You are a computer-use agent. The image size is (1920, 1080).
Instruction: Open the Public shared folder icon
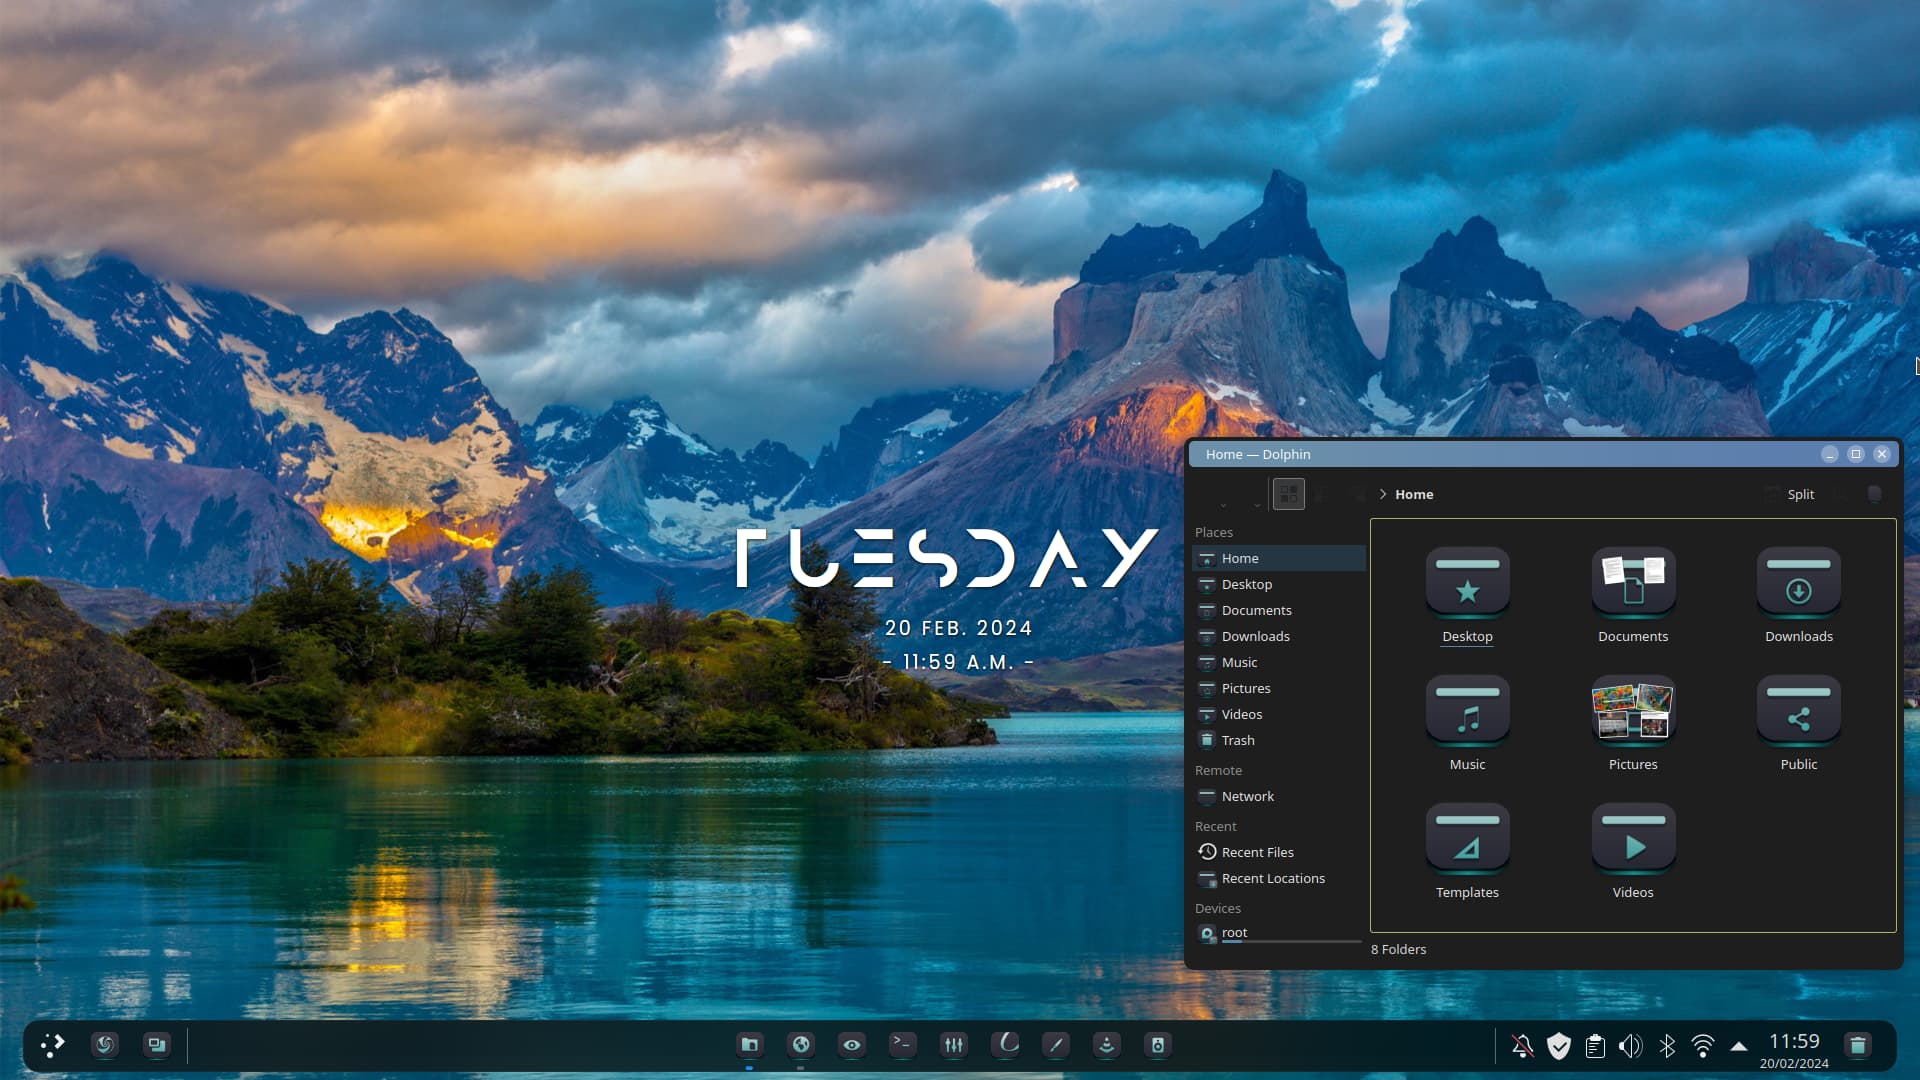[1798, 713]
